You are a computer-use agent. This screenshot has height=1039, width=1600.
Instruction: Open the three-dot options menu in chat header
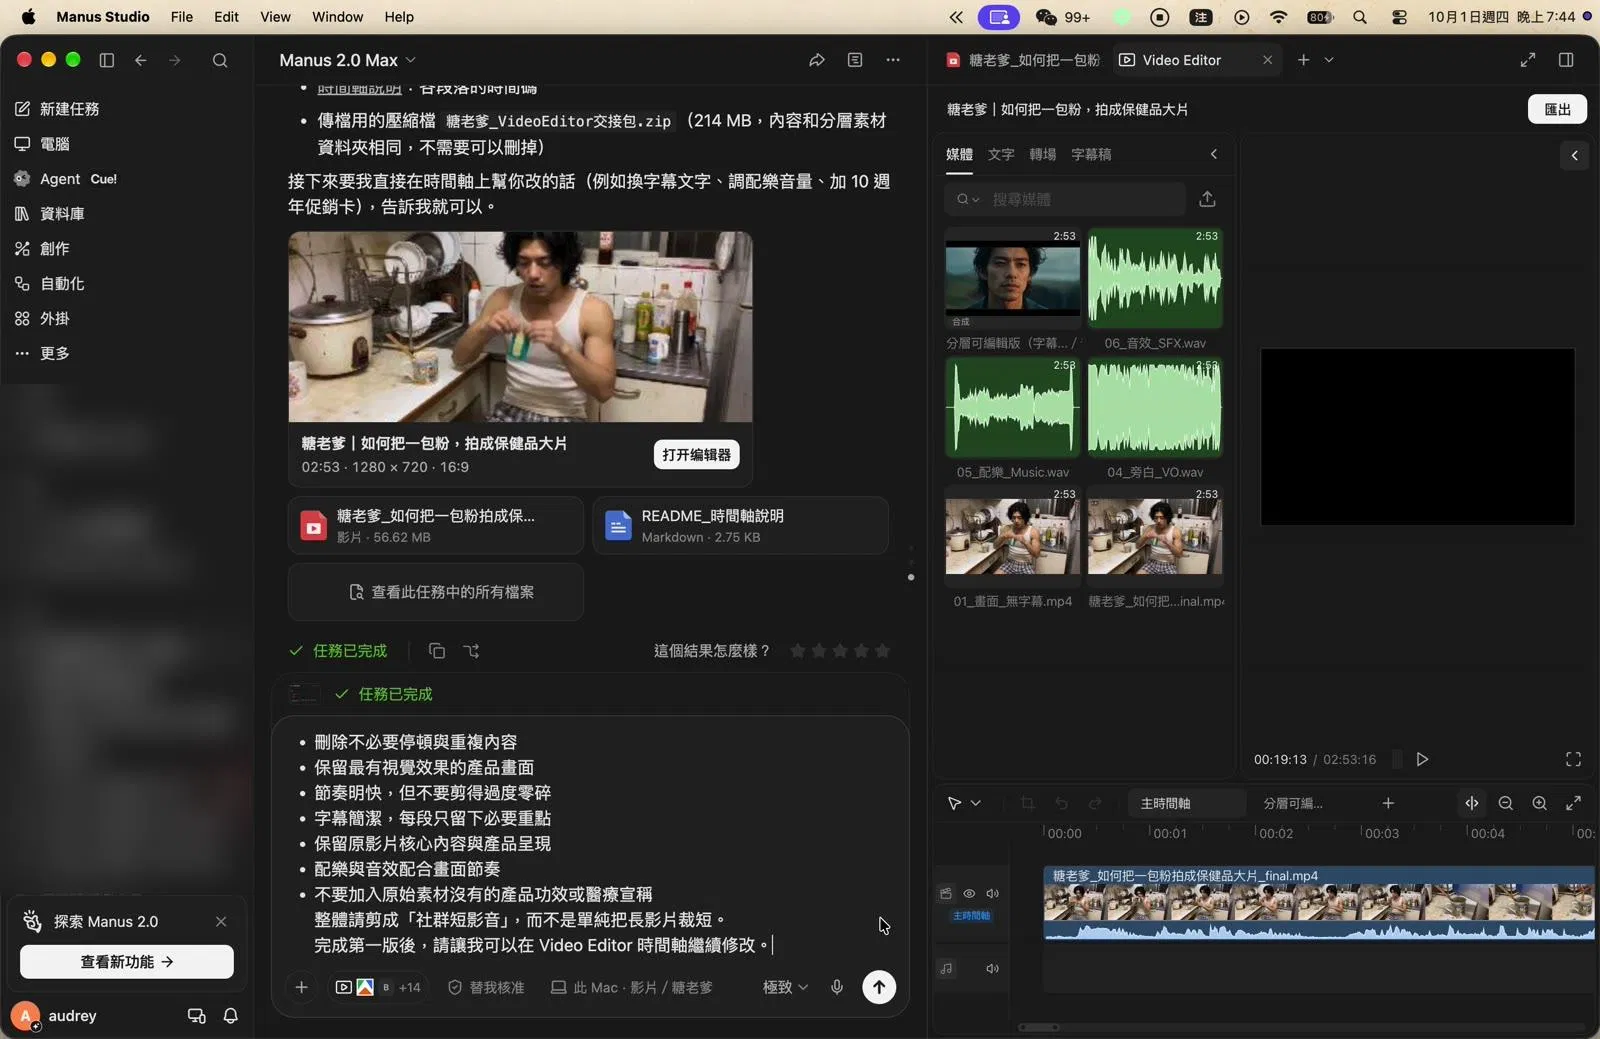pos(893,60)
